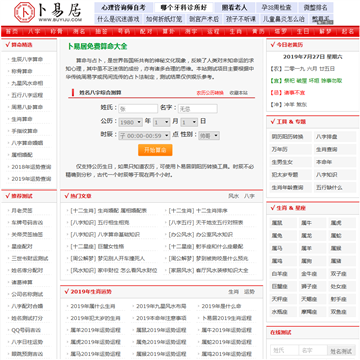Open the 起名 nav item

click(348, 32)
